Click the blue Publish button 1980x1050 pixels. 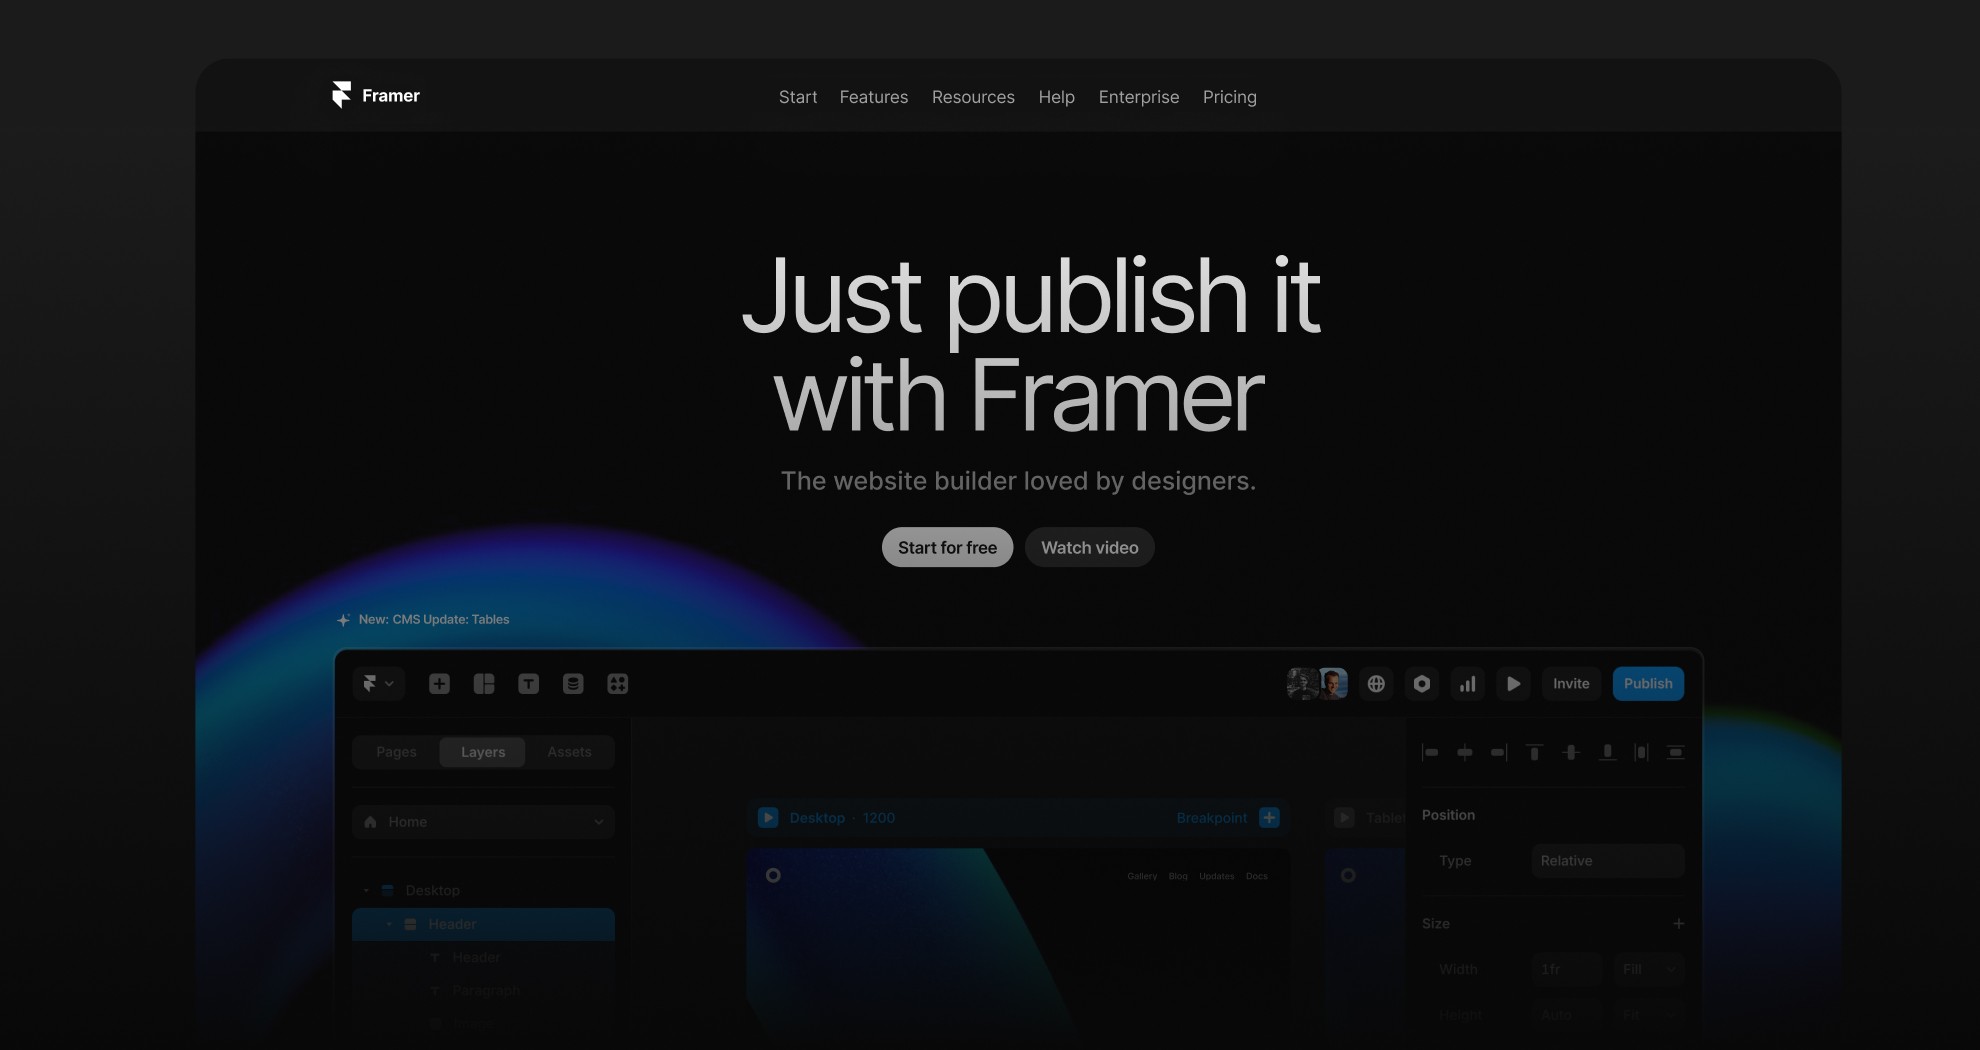pos(1648,684)
